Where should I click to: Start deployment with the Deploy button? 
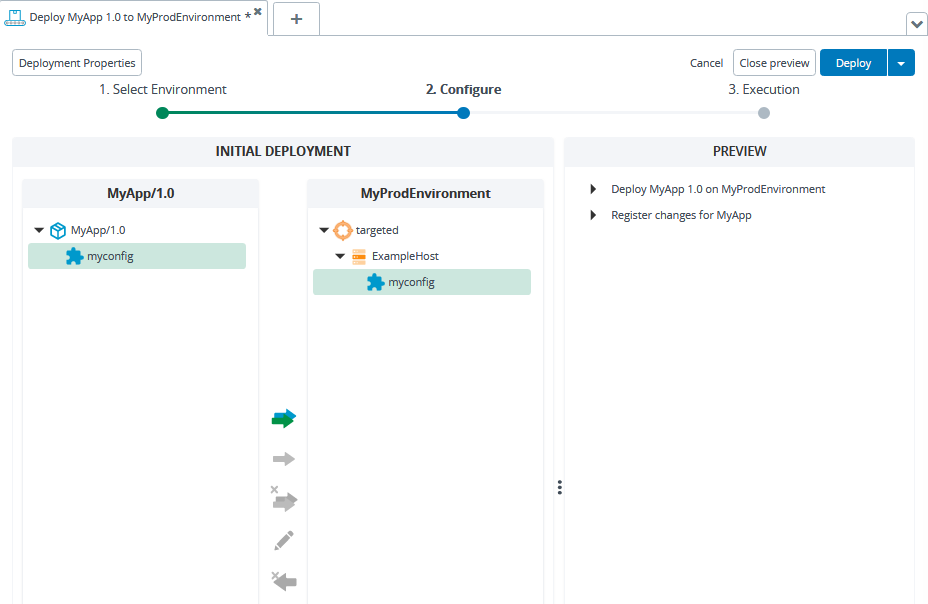click(x=853, y=63)
